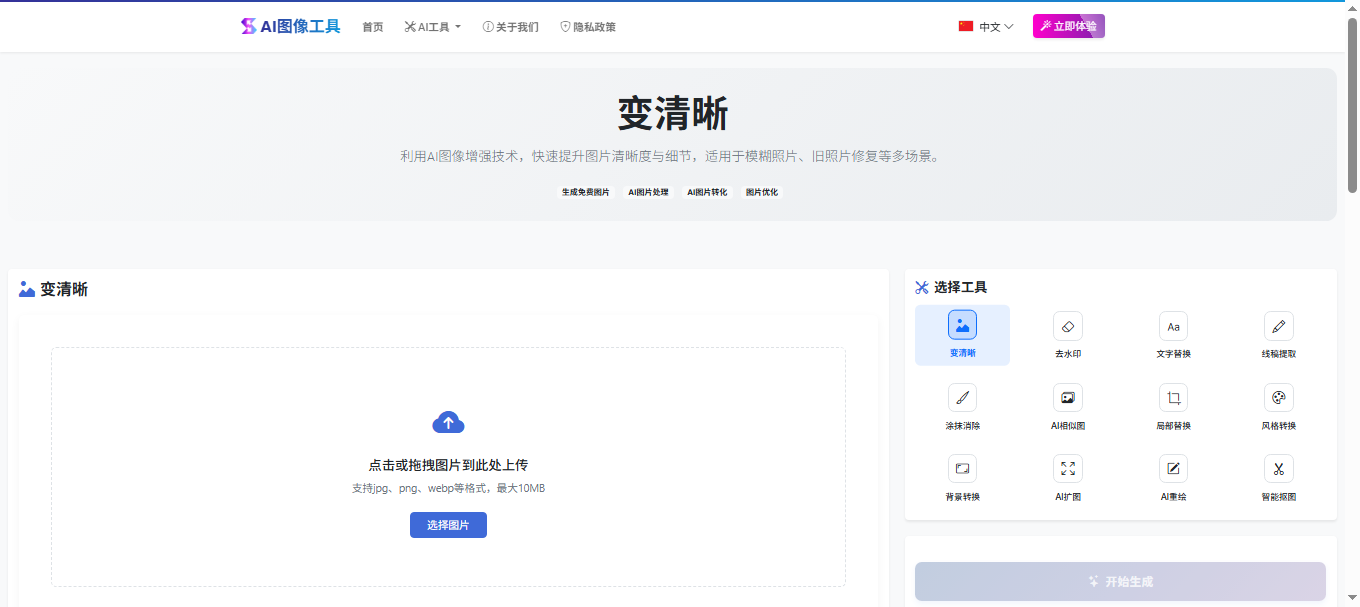Open the 风格转换 style transfer tool
Image resolution: width=1360 pixels, height=607 pixels.
click(1278, 406)
